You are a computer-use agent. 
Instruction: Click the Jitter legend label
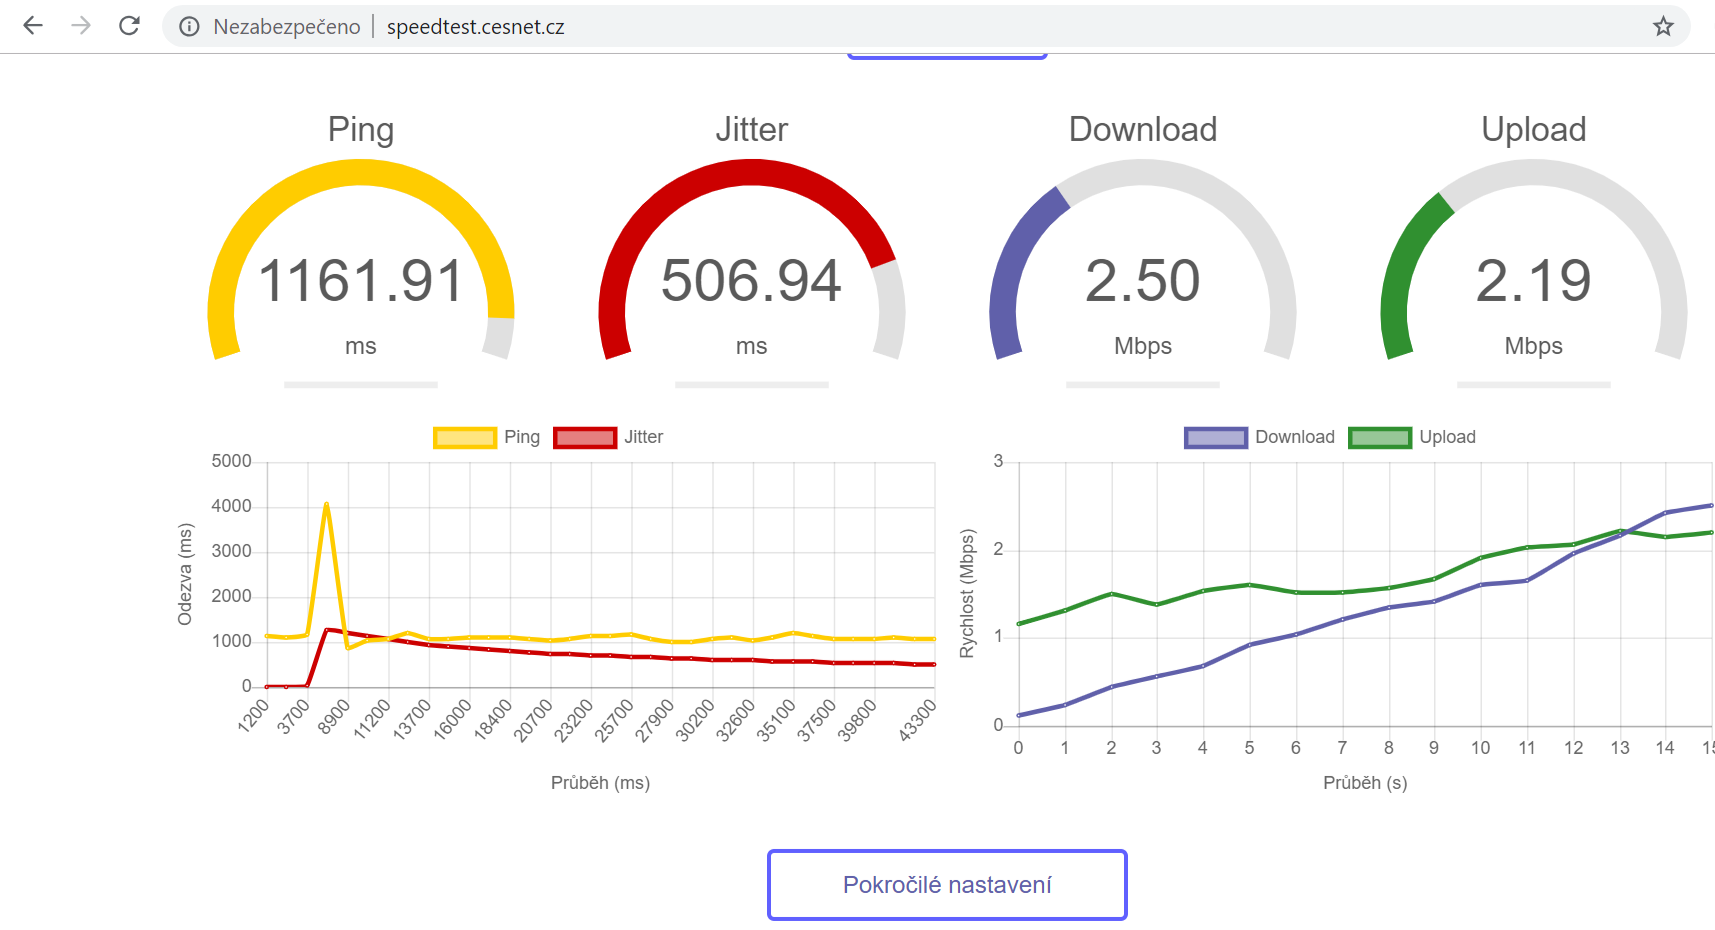click(644, 437)
